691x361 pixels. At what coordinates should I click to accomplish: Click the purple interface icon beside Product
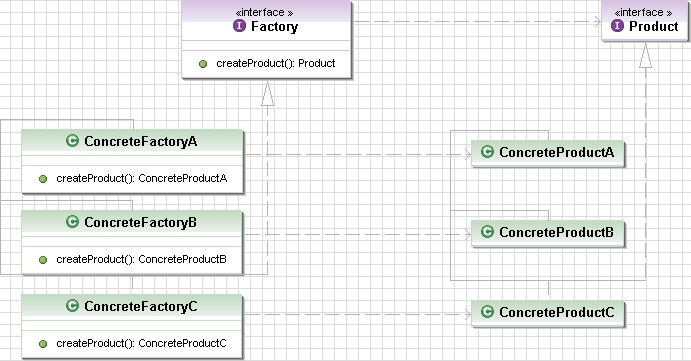click(617, 26)
